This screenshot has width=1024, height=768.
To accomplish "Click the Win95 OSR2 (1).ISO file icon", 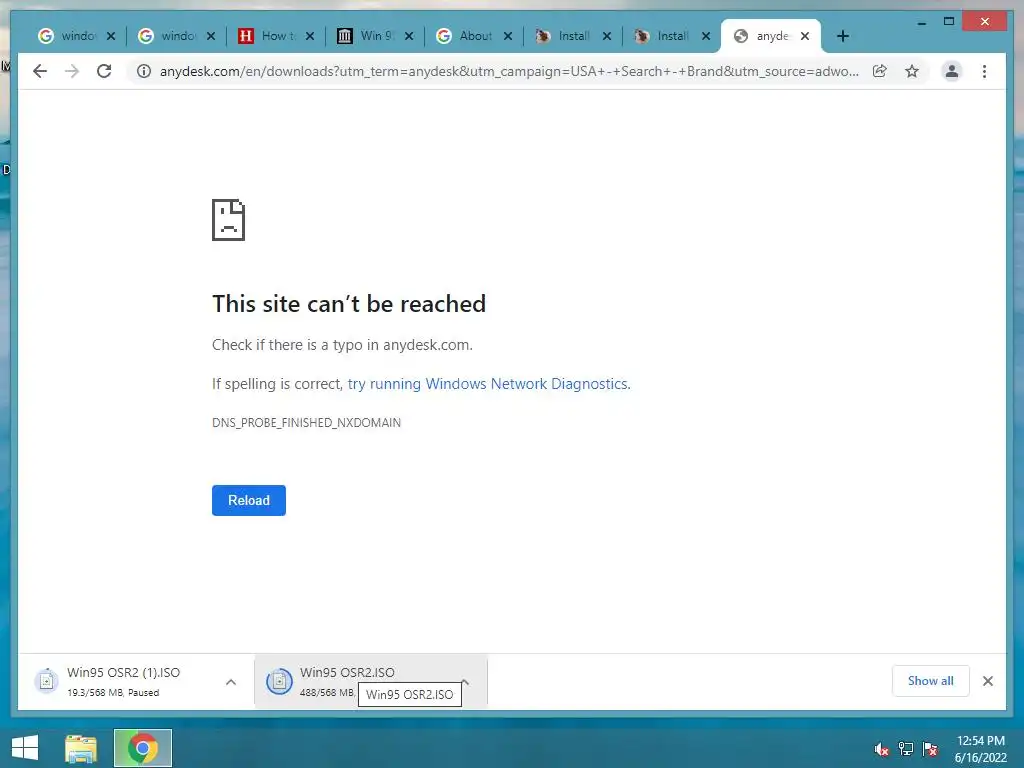I will point(46,681).
